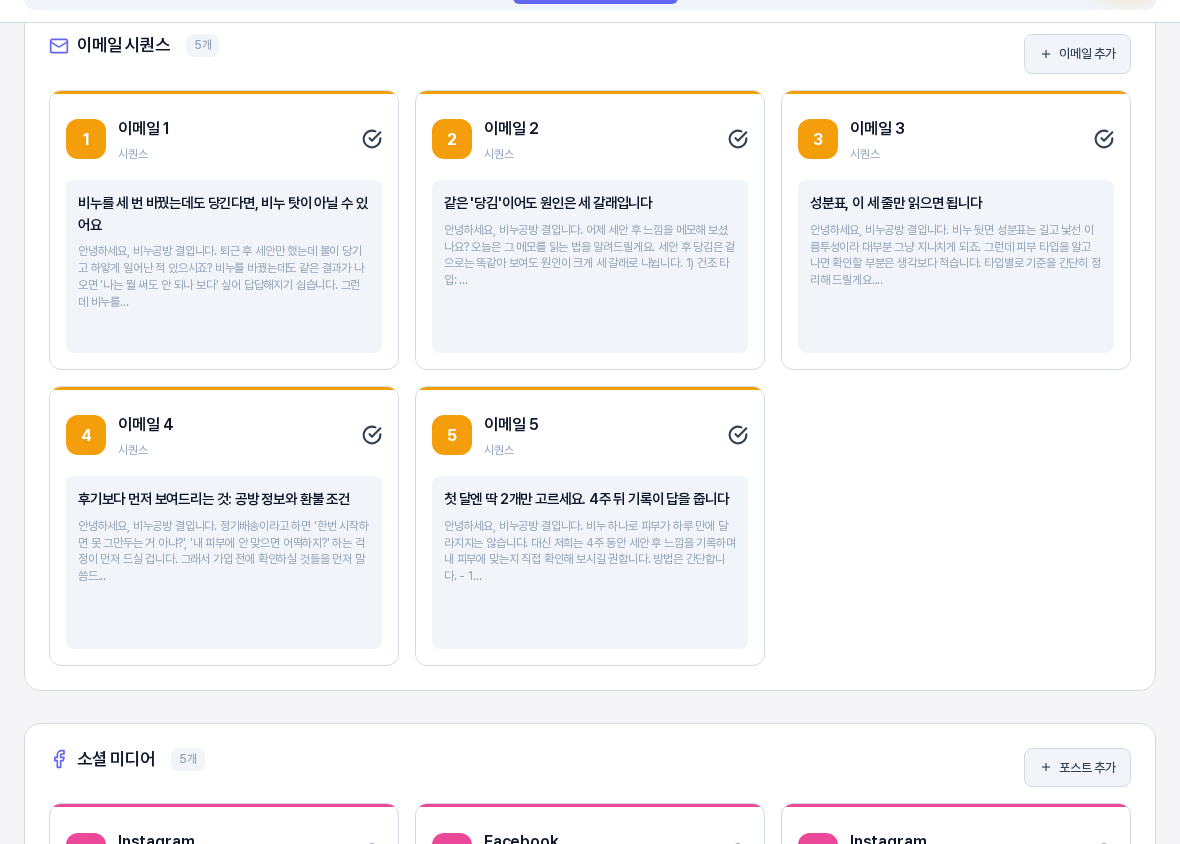Open the subject '비누를 세 번 바꿨는데도 당긴다면'

click(x=224, y=214)
